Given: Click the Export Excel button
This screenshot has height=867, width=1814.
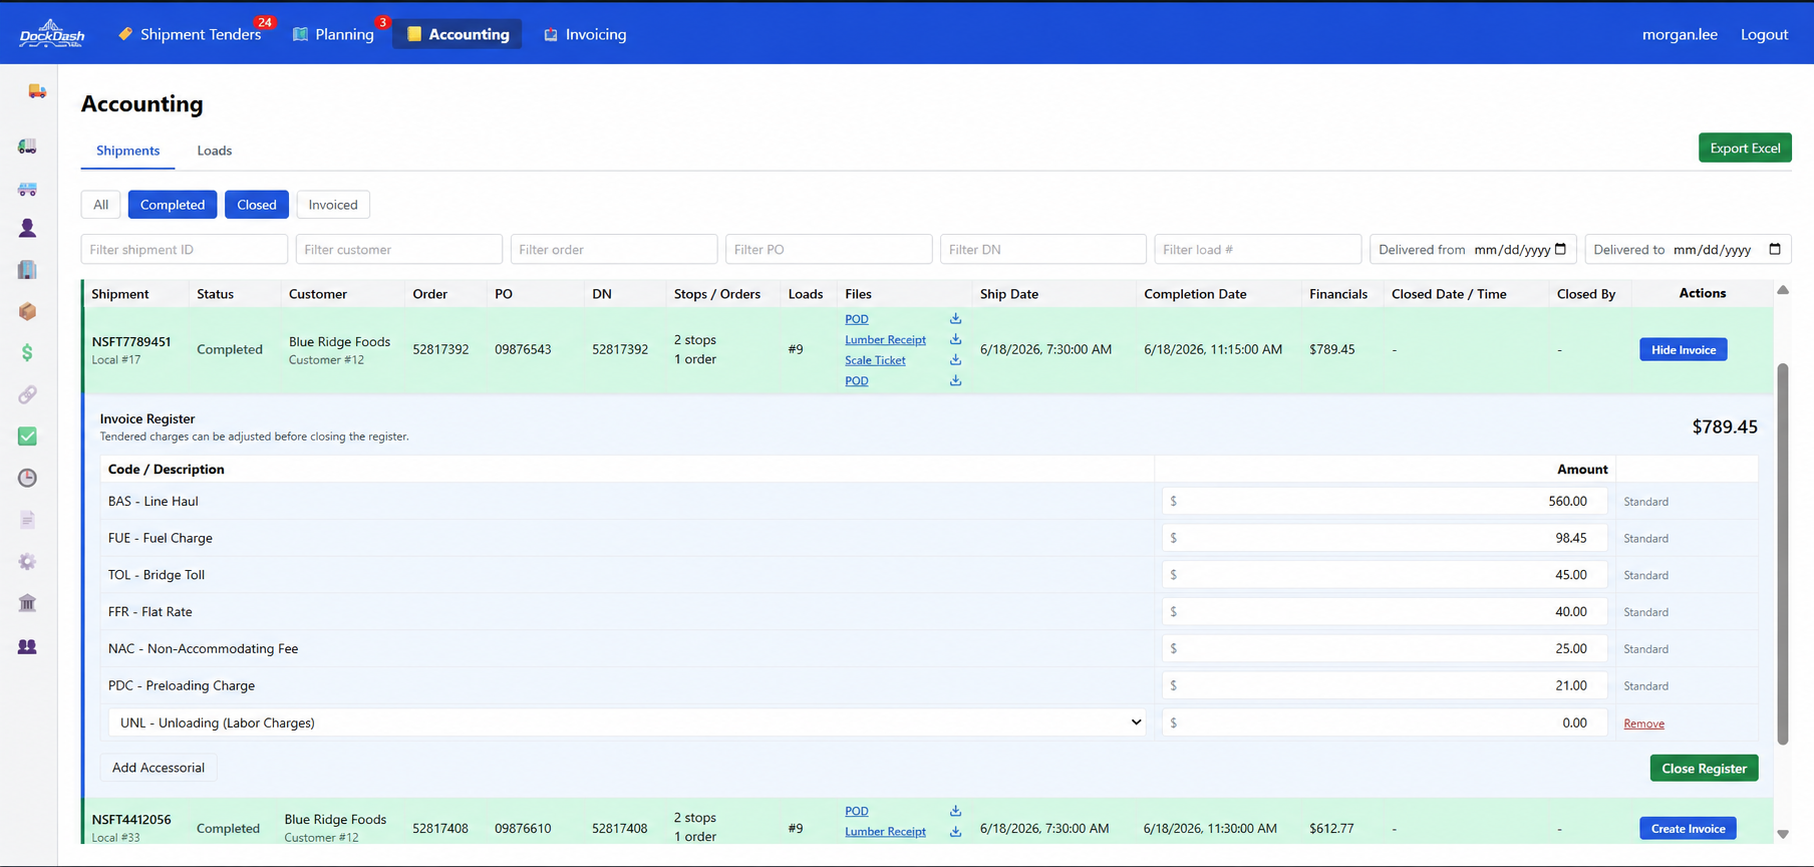Looking at the screenshot, I should 1744,148.
